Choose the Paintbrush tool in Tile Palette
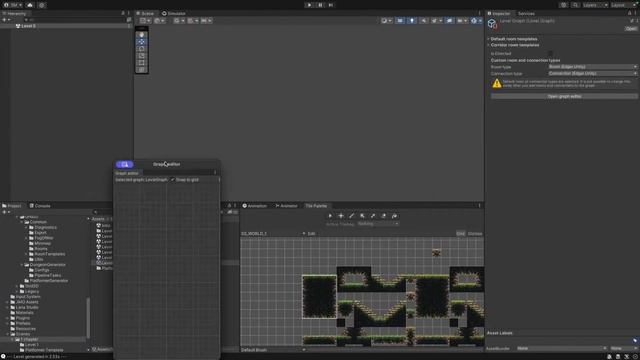 [x=351, y=216]
